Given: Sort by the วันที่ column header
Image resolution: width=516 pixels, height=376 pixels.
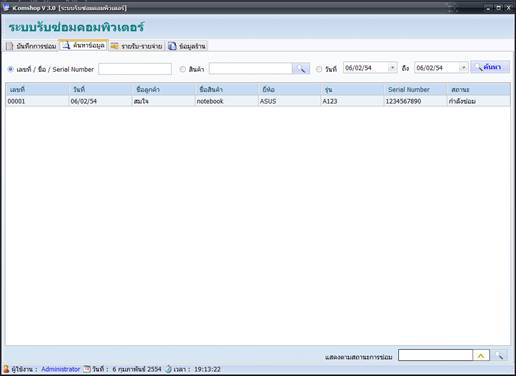Looking at the screenshot, I should coord(100,89).
